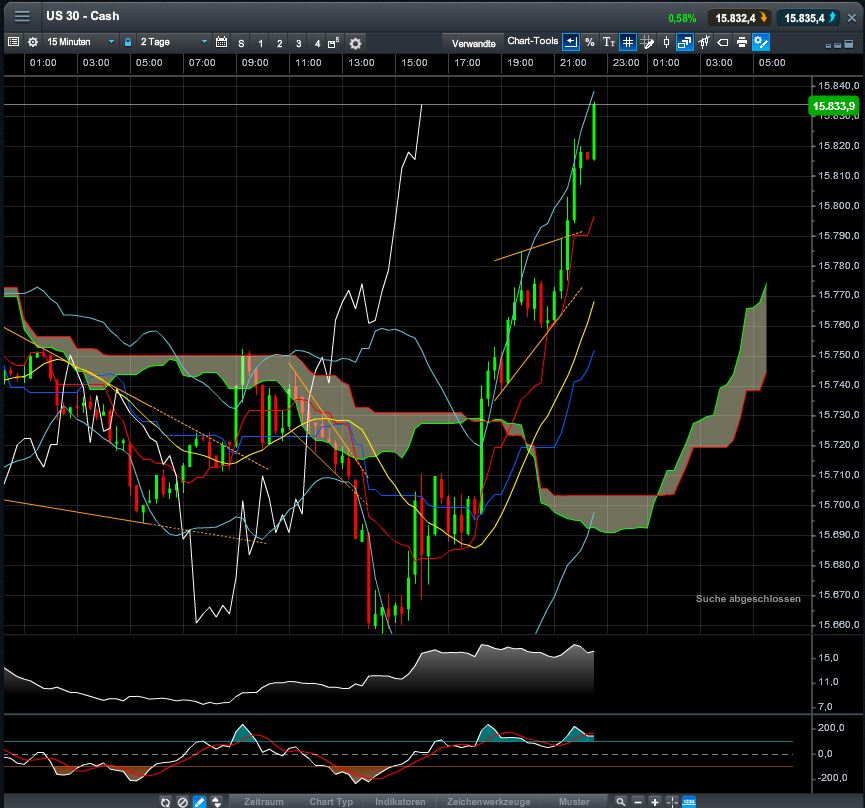Open the calendar date picker icon

click(x=221, y=42)
